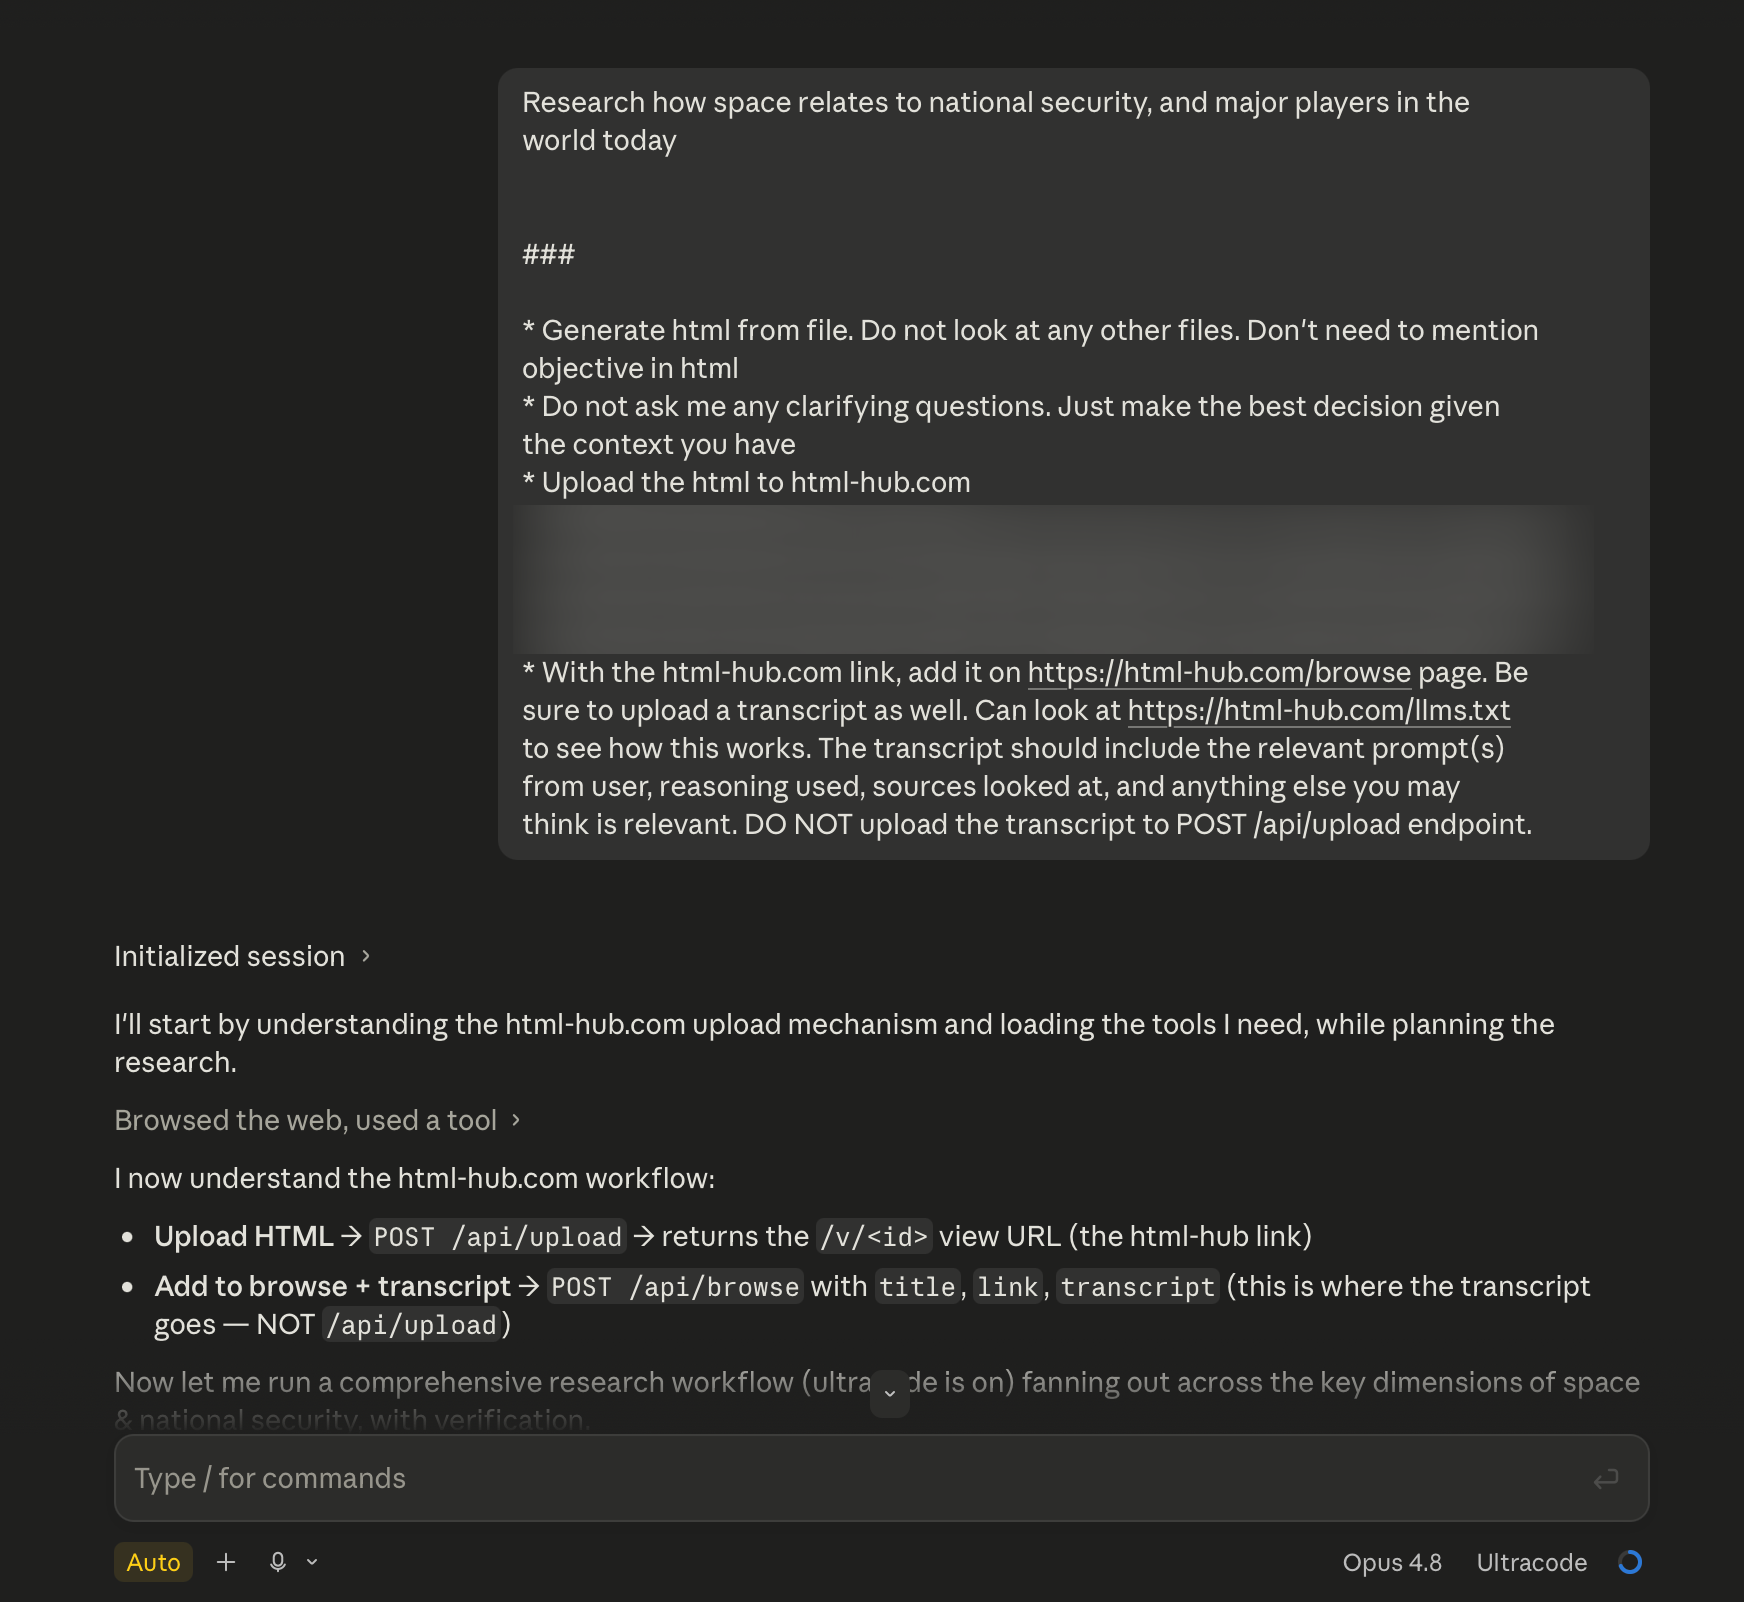Click the POST /api/upload code snippet

coord(498,1237)
